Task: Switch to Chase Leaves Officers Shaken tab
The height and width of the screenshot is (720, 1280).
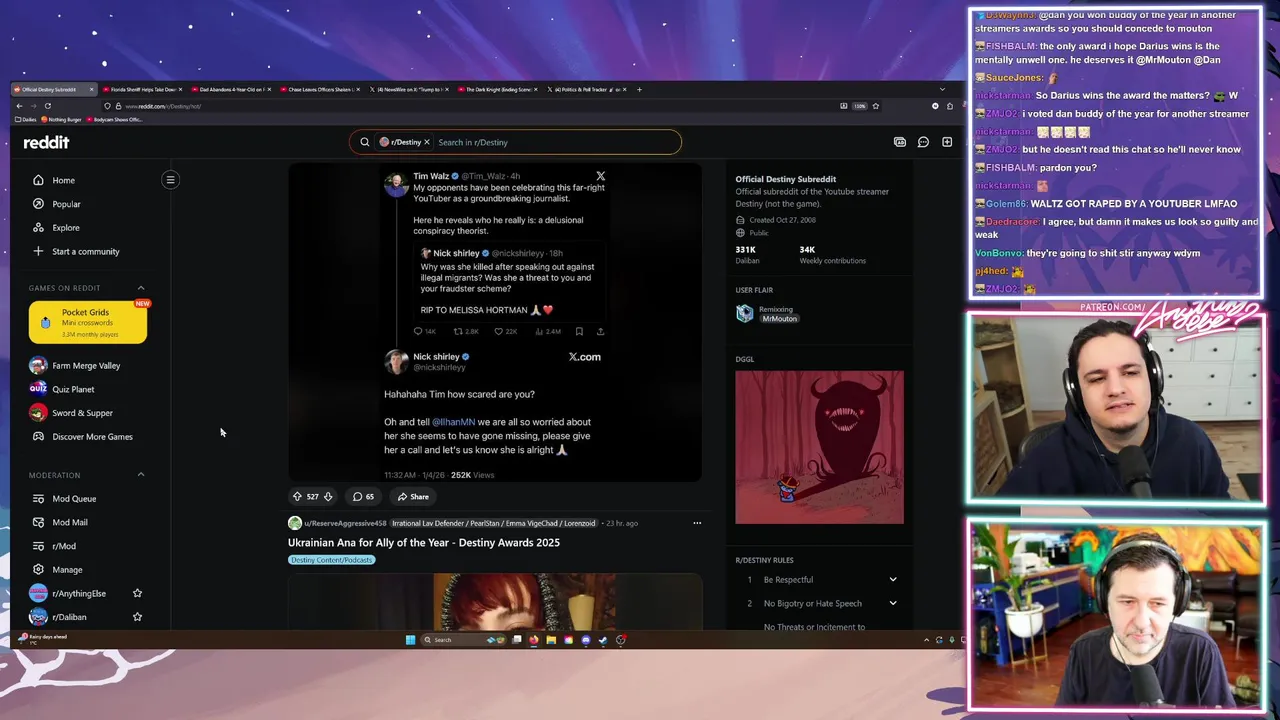Action: click(320, 89)
